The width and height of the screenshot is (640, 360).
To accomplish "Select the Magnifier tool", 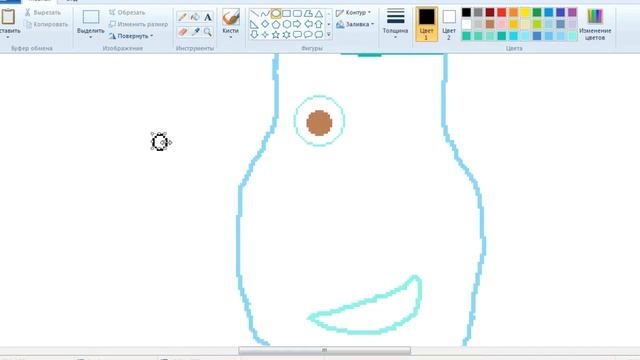I will pos(208,32).
